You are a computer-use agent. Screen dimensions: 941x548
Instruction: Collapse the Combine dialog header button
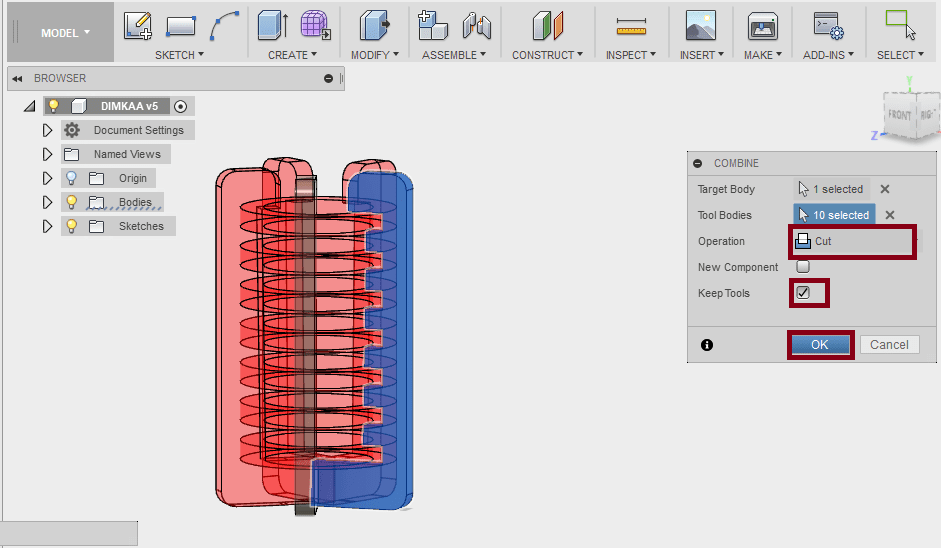697,163
